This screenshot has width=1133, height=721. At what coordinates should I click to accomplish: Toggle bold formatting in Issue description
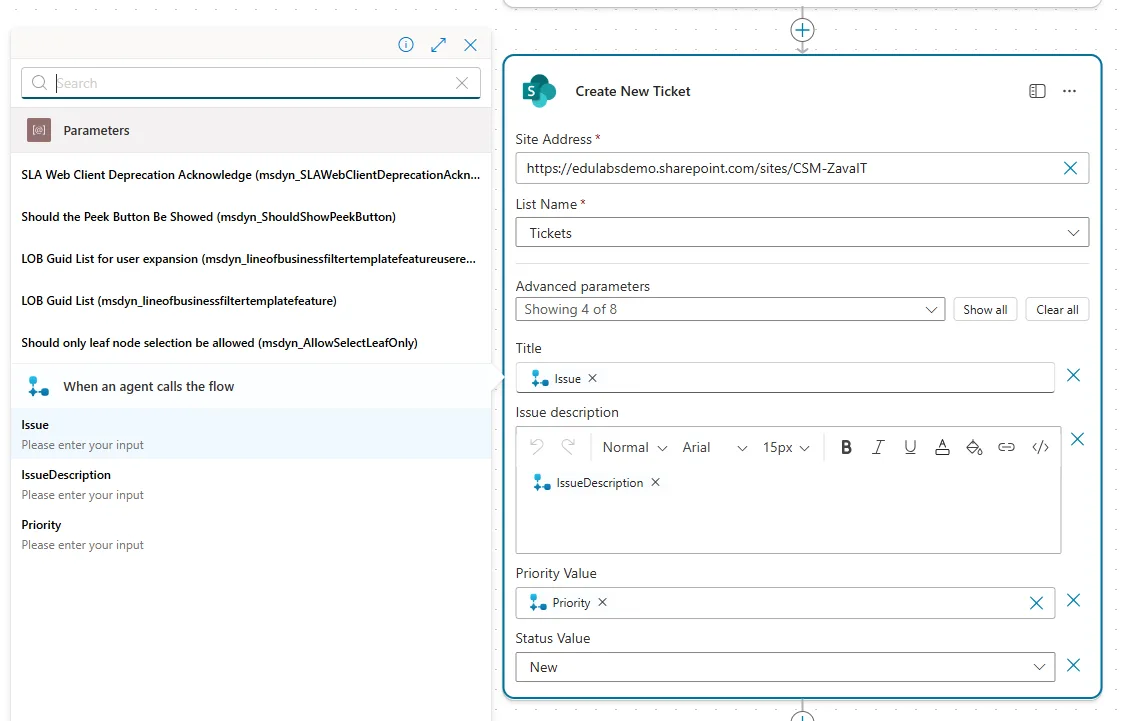click(846, 447)
